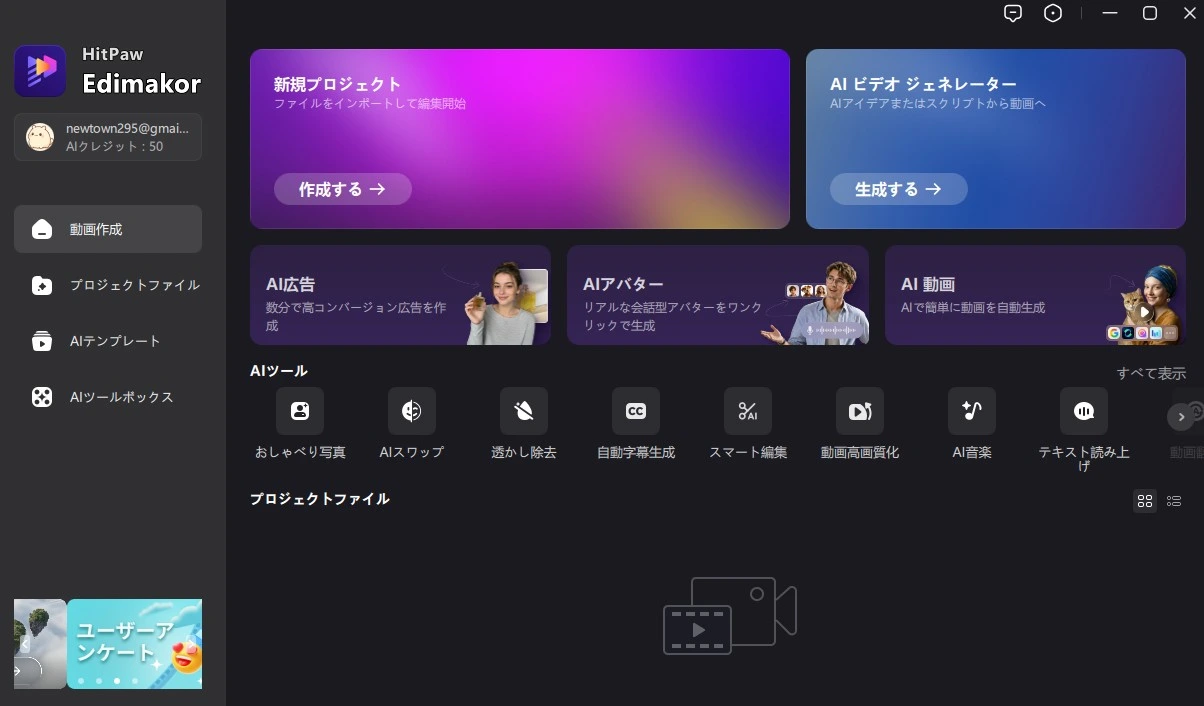The width and height of the screenshot is (1204, 706).
Task: Launch the AI音楽 tool icon
Action: pyautogui.click(x=972, y=411)
